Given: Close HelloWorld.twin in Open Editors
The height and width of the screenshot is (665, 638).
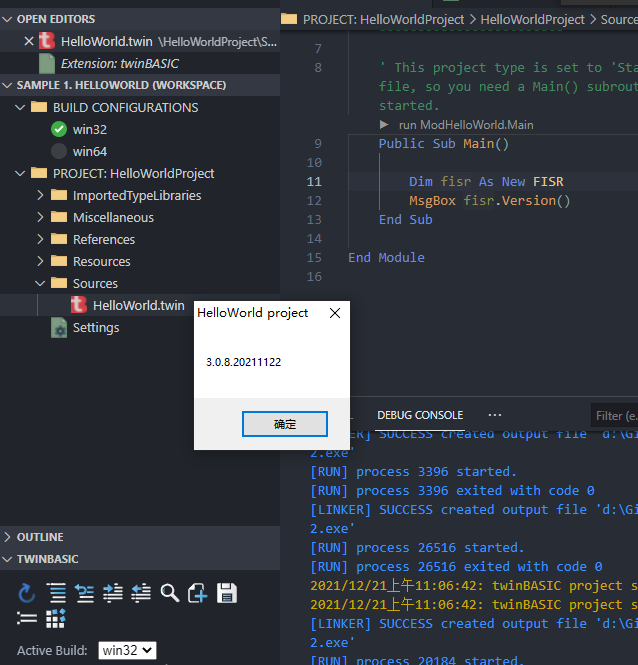Looking at the screenshot, I should 29,42.
